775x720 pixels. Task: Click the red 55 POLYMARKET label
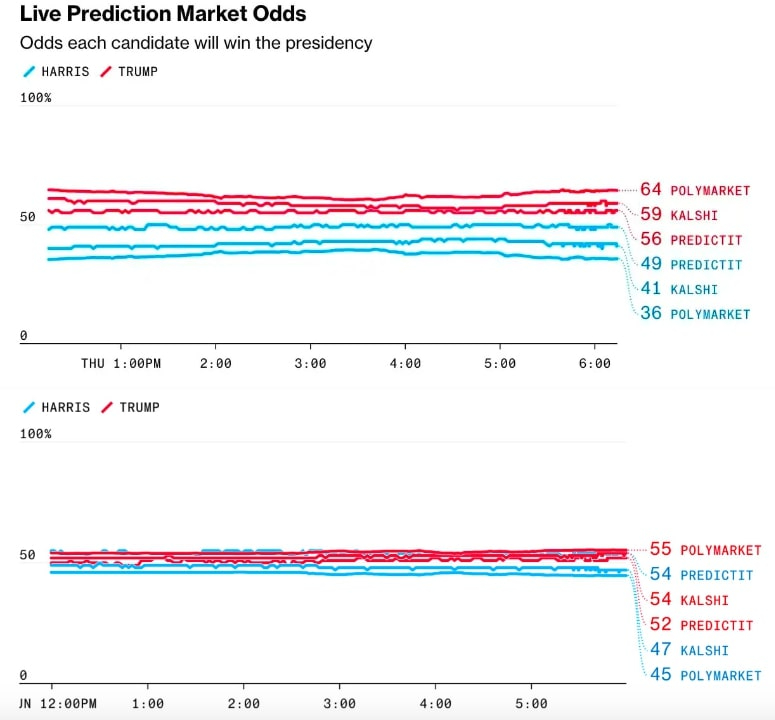(705, 550)
